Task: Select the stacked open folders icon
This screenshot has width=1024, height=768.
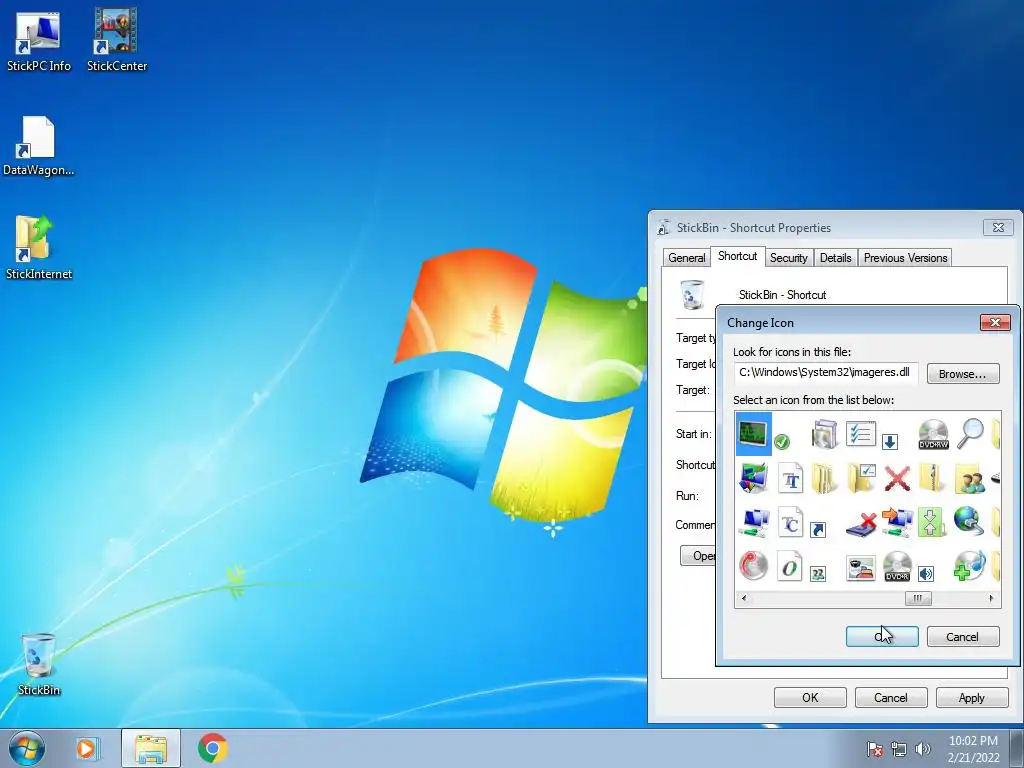Action: pyautogui.click(x=824, y=478)
